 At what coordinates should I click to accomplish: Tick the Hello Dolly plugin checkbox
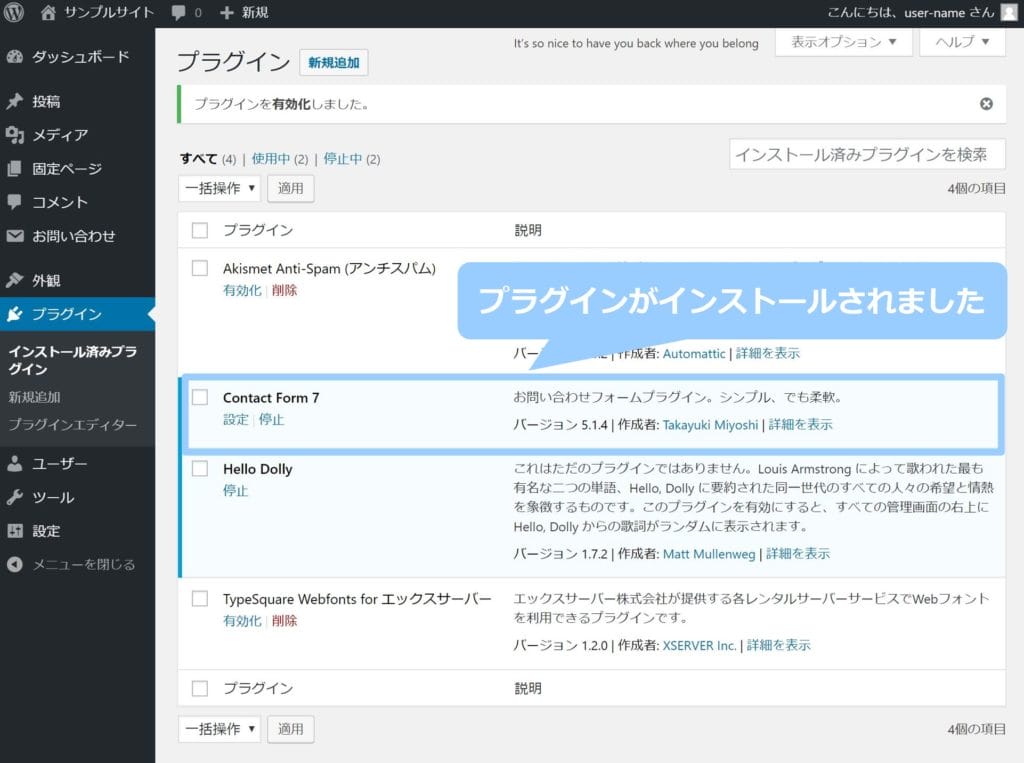coord(200,468)
